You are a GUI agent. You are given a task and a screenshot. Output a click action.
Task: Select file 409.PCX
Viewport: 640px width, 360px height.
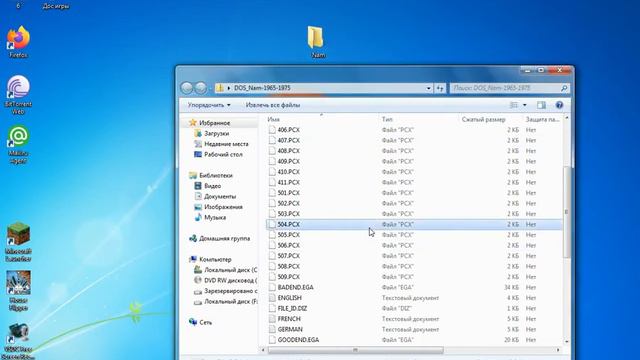(x=289, y=161)
